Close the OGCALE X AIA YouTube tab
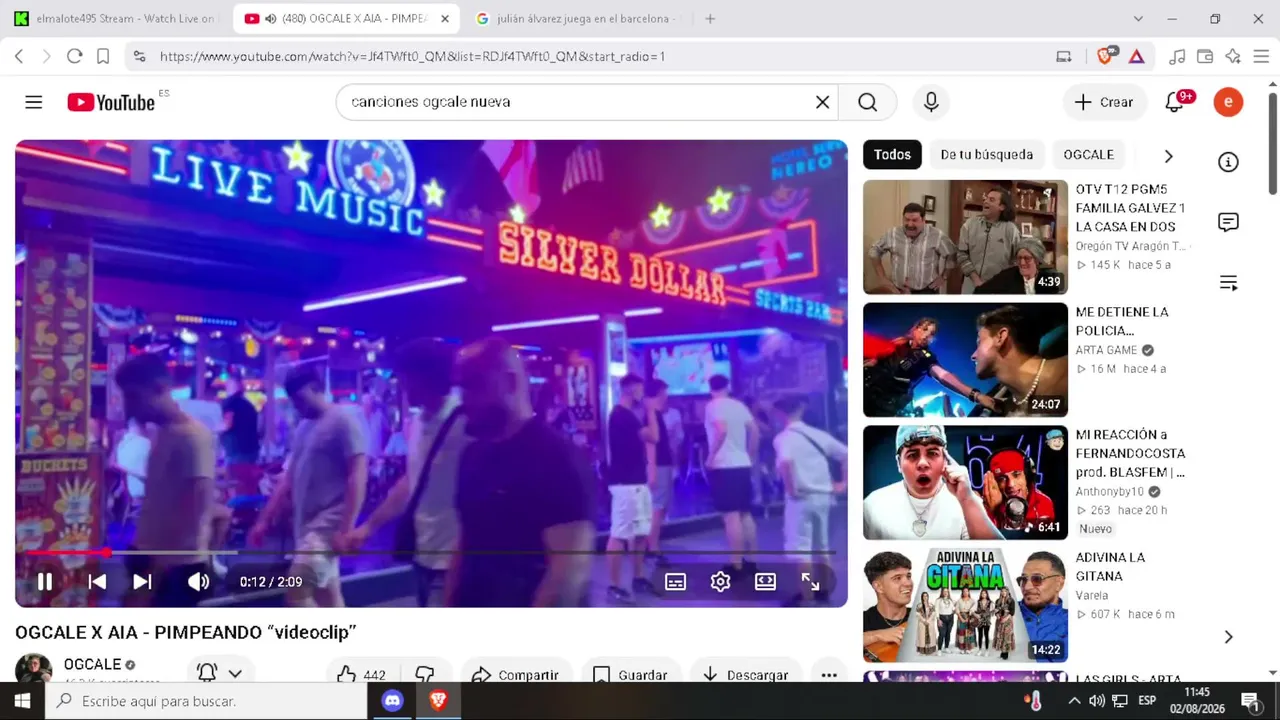Screen dimensions: 1280x720 [445, 19]
